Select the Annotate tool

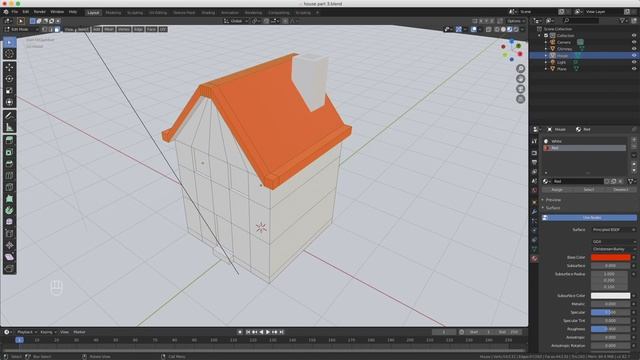(9, 116)
